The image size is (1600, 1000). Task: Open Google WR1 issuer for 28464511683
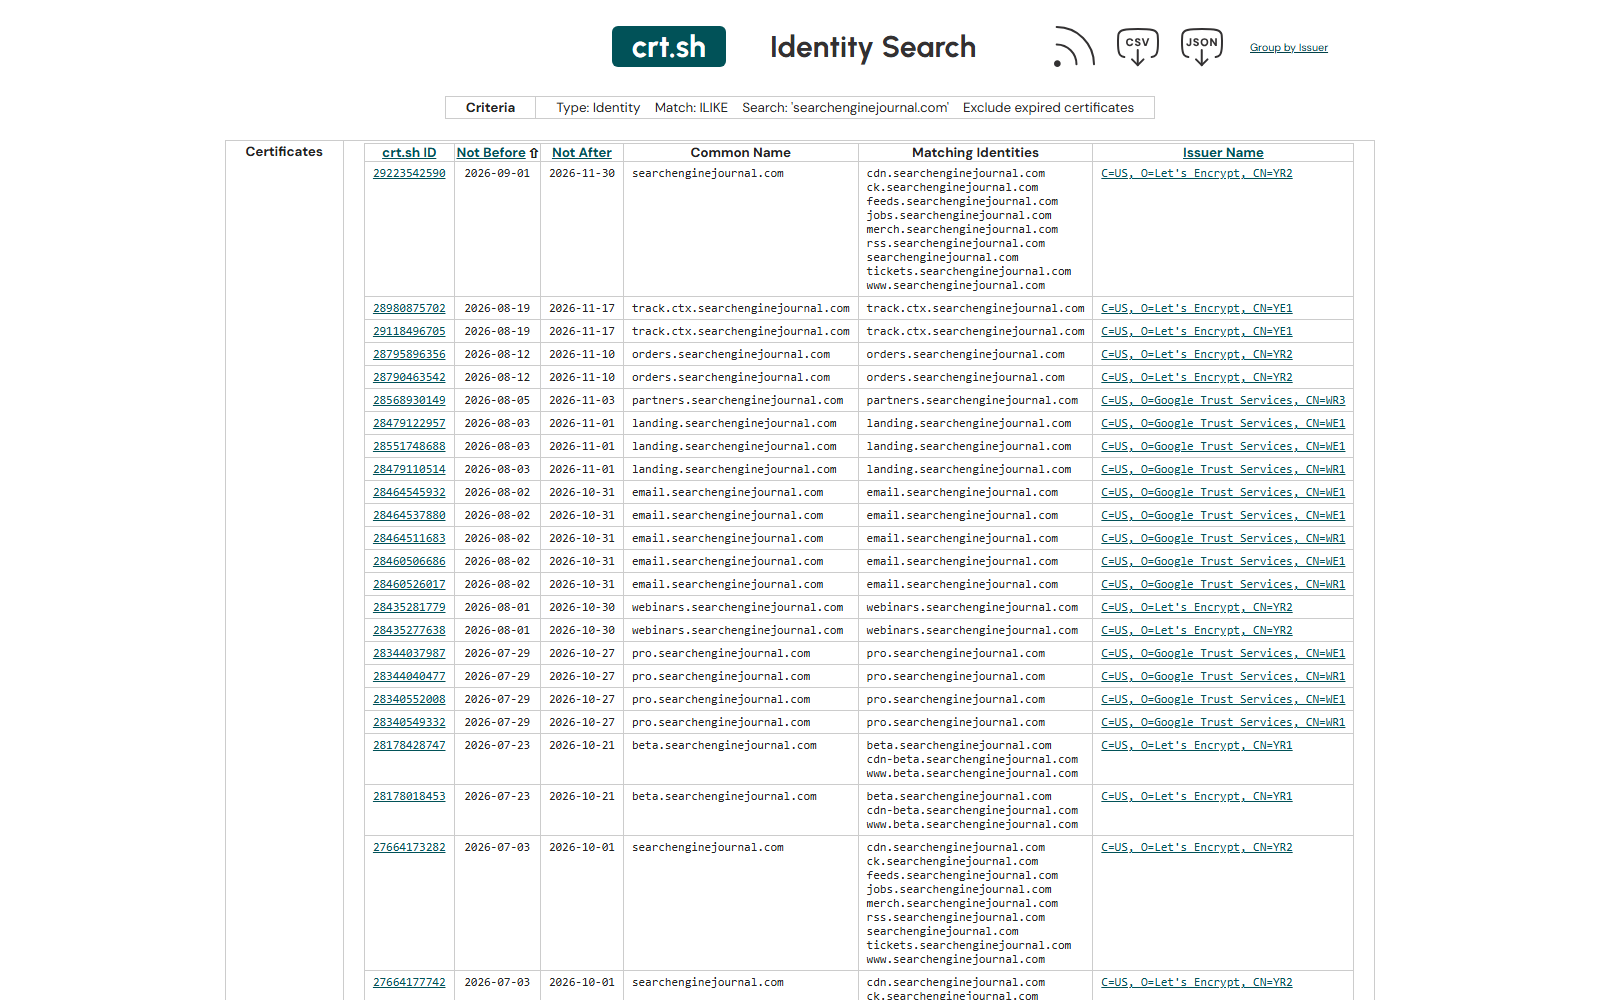click(x=1223, y=539)
